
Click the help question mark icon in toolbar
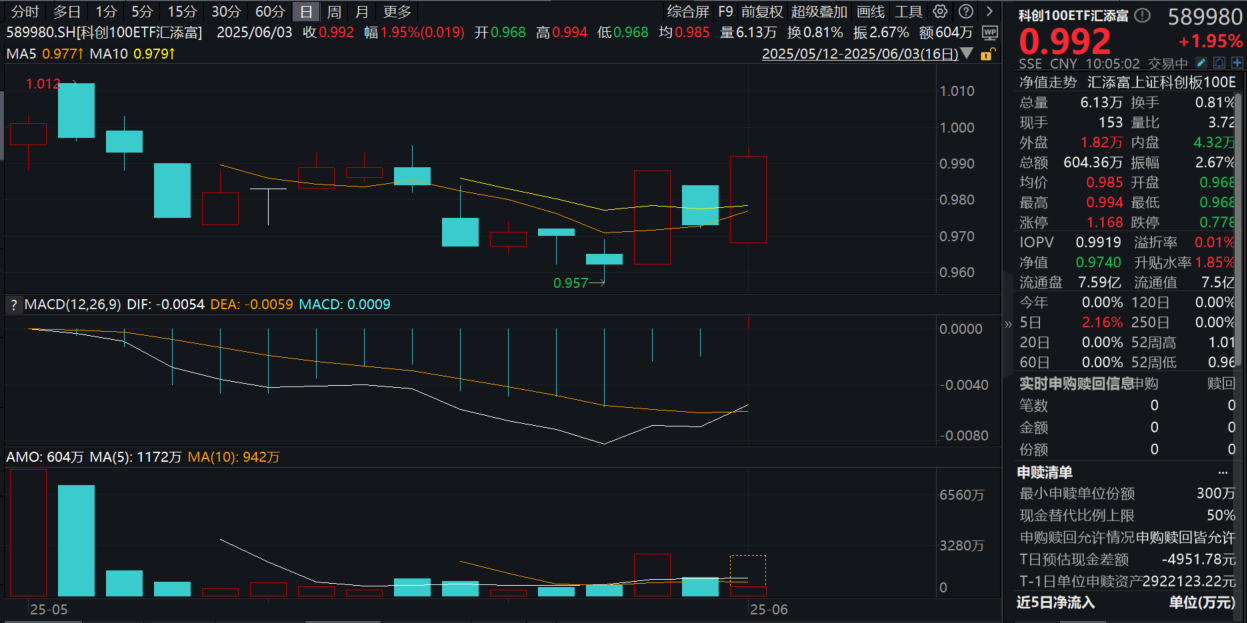point(964,12)
